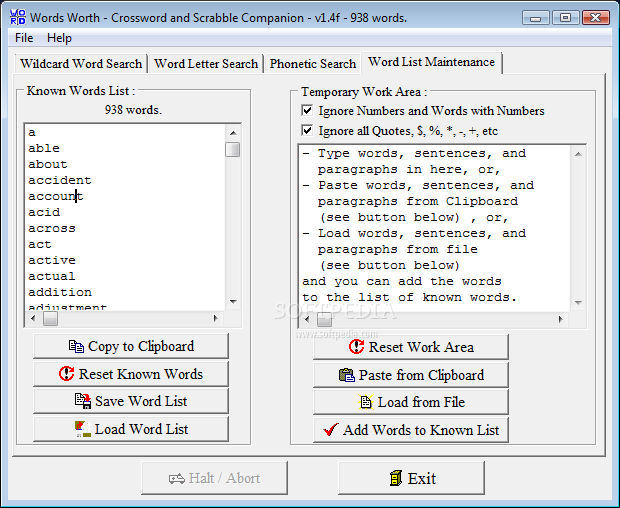The image size is (620, 508).
Task: Click the red Reset Work Area icon
Action: pos(356,347)
